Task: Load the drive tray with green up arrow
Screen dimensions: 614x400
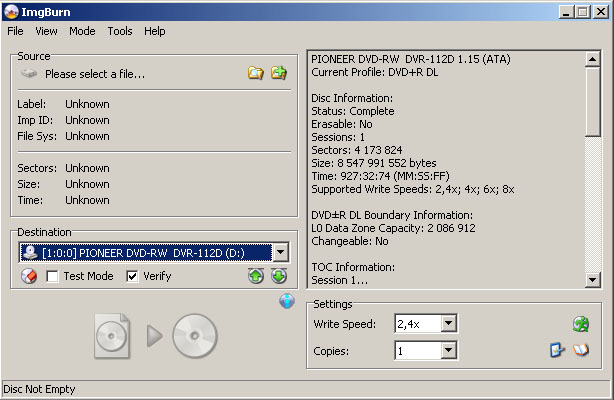Action: pyautogui.click(x=256, y=276)
